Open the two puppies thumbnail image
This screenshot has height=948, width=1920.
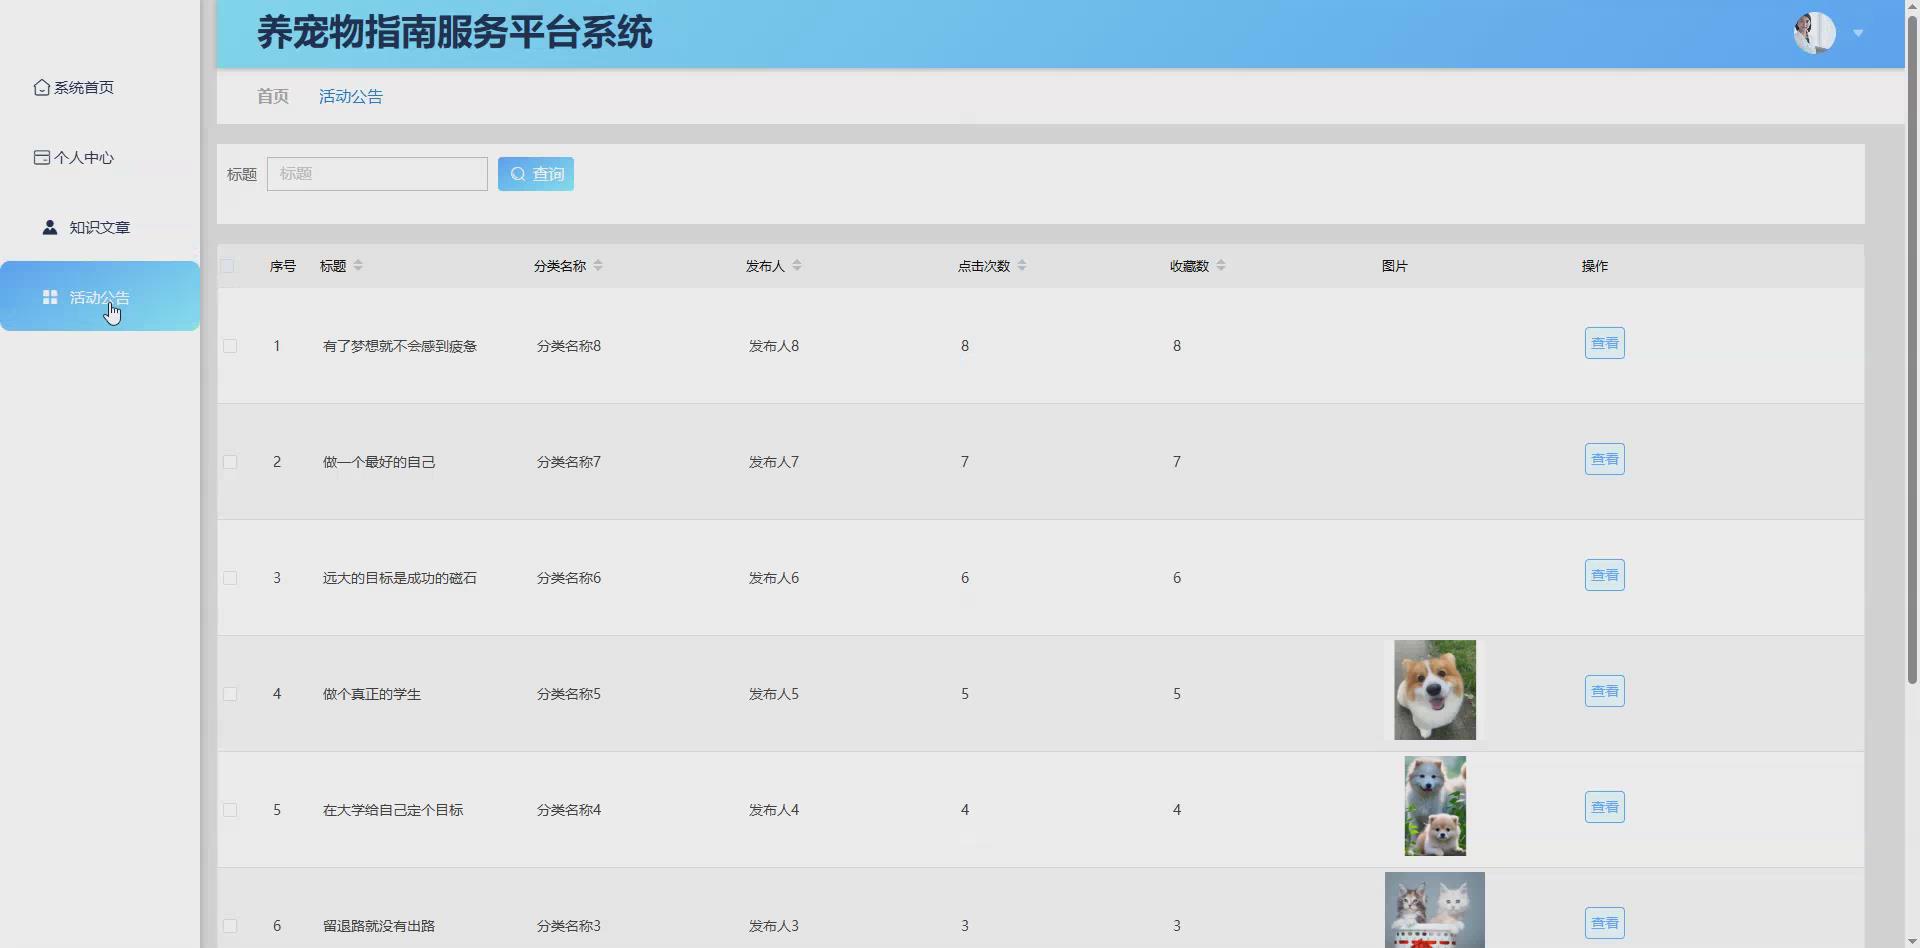click(x=1435, y=806)
